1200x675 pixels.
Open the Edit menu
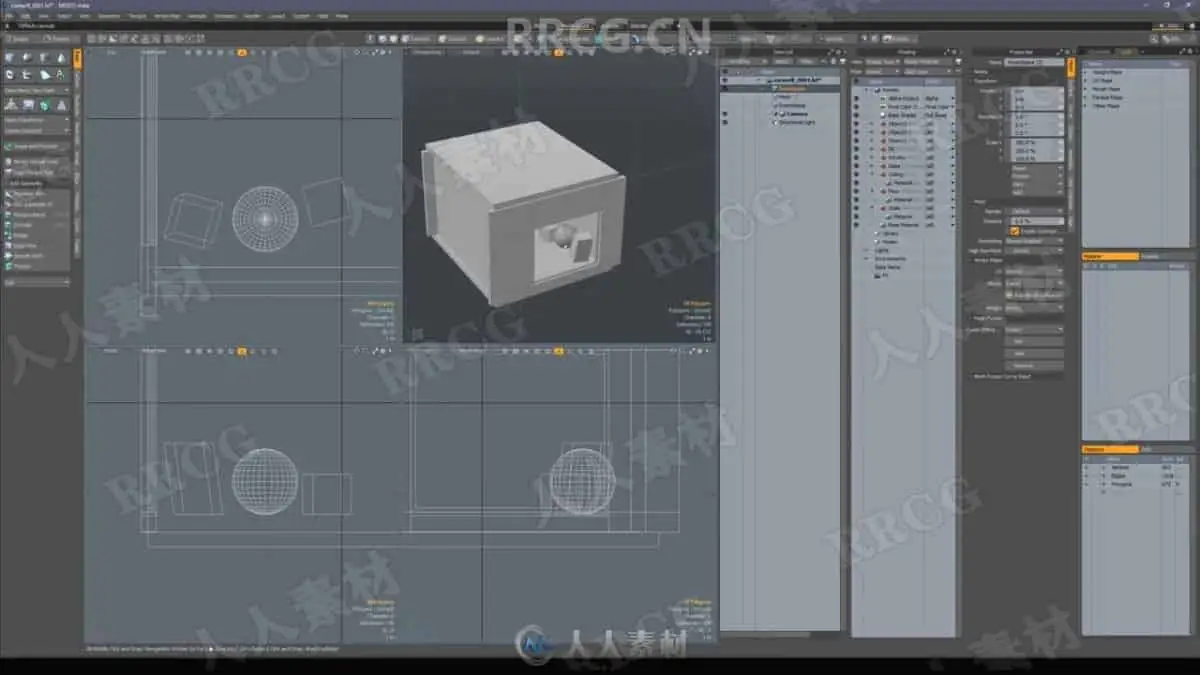26,16
